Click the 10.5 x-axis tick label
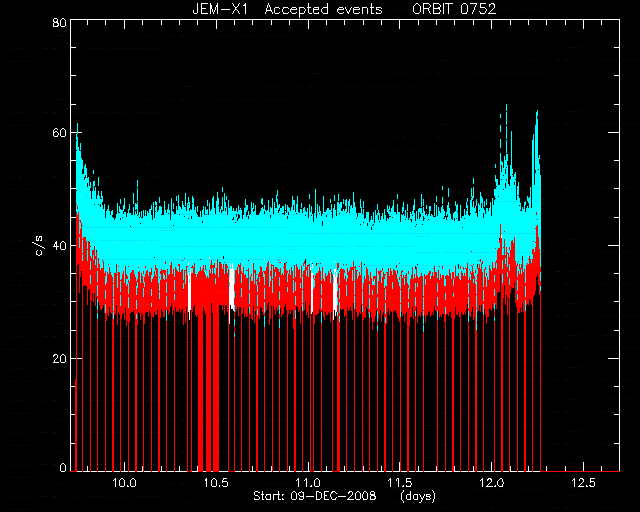 [216, 483]
